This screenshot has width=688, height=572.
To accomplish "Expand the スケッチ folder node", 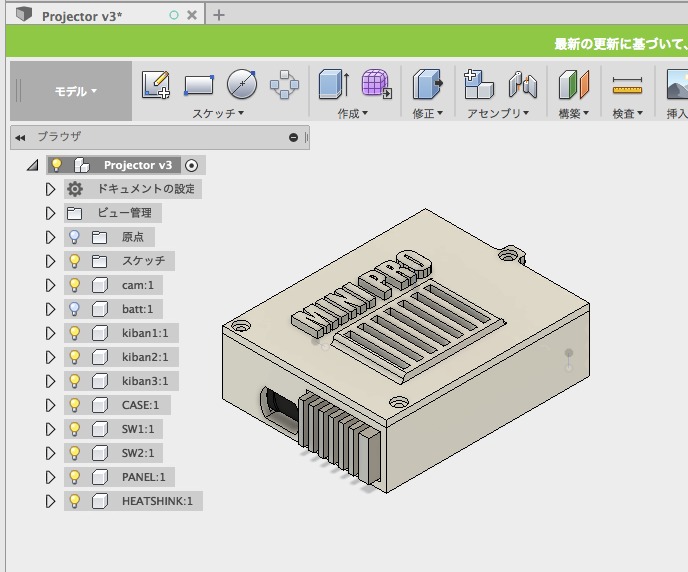I will [50, 261].
